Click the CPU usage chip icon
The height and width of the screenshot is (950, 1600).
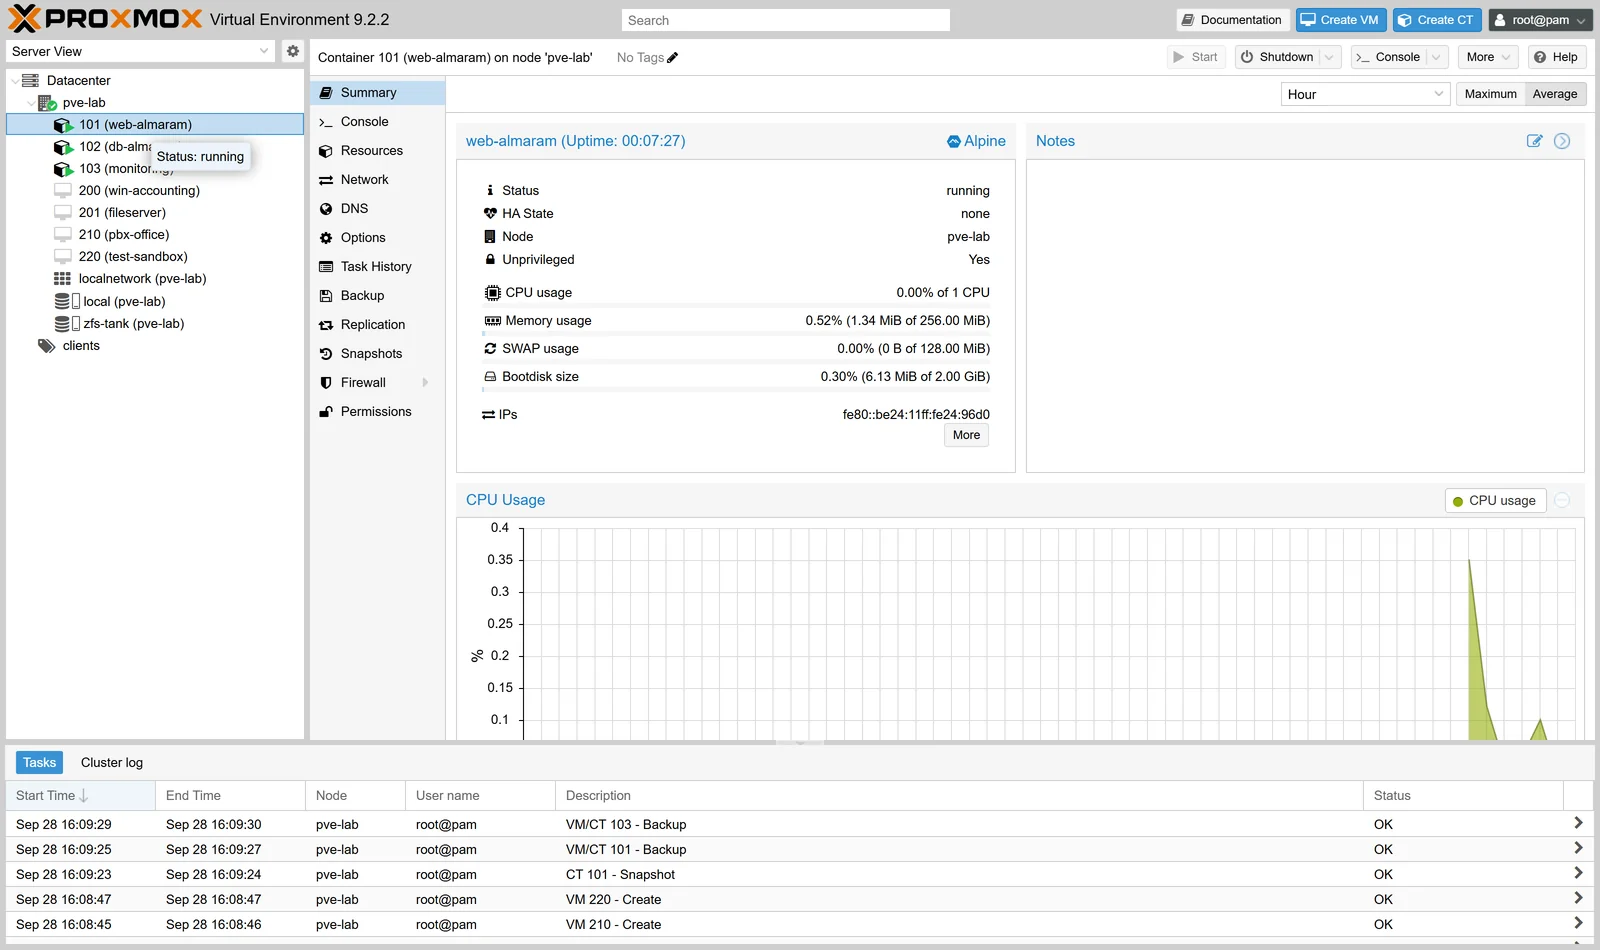click(x=492, y=293)
